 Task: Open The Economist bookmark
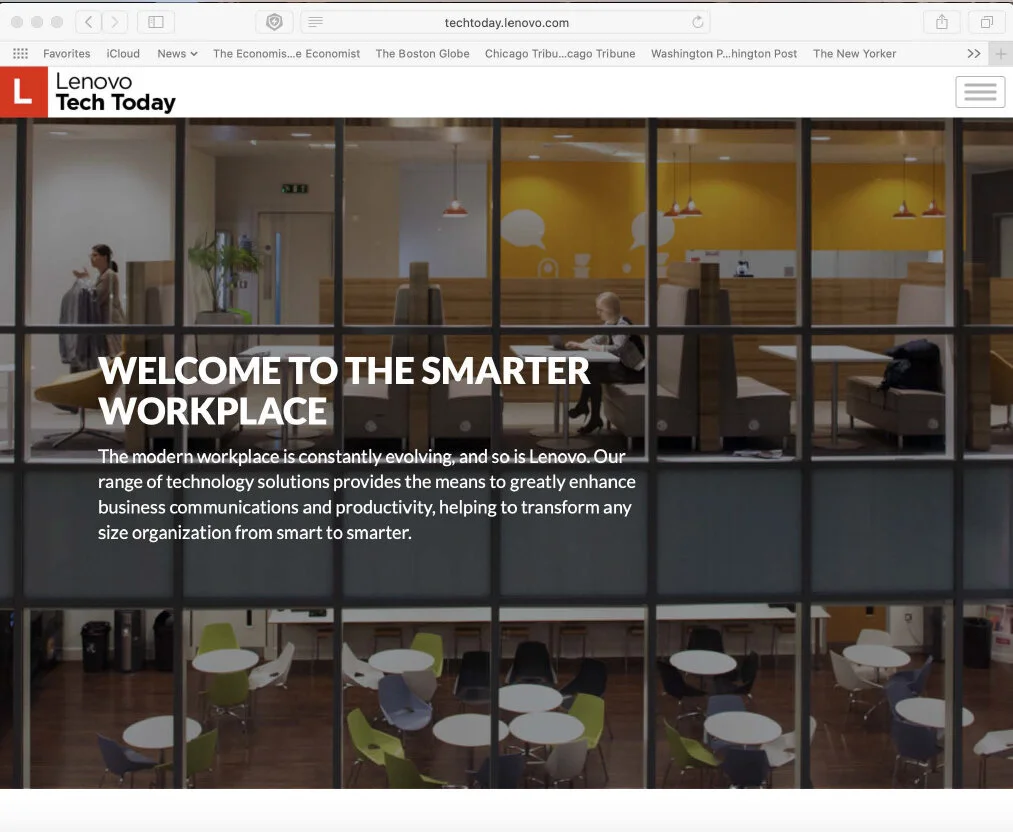click(x=286, y=54)
